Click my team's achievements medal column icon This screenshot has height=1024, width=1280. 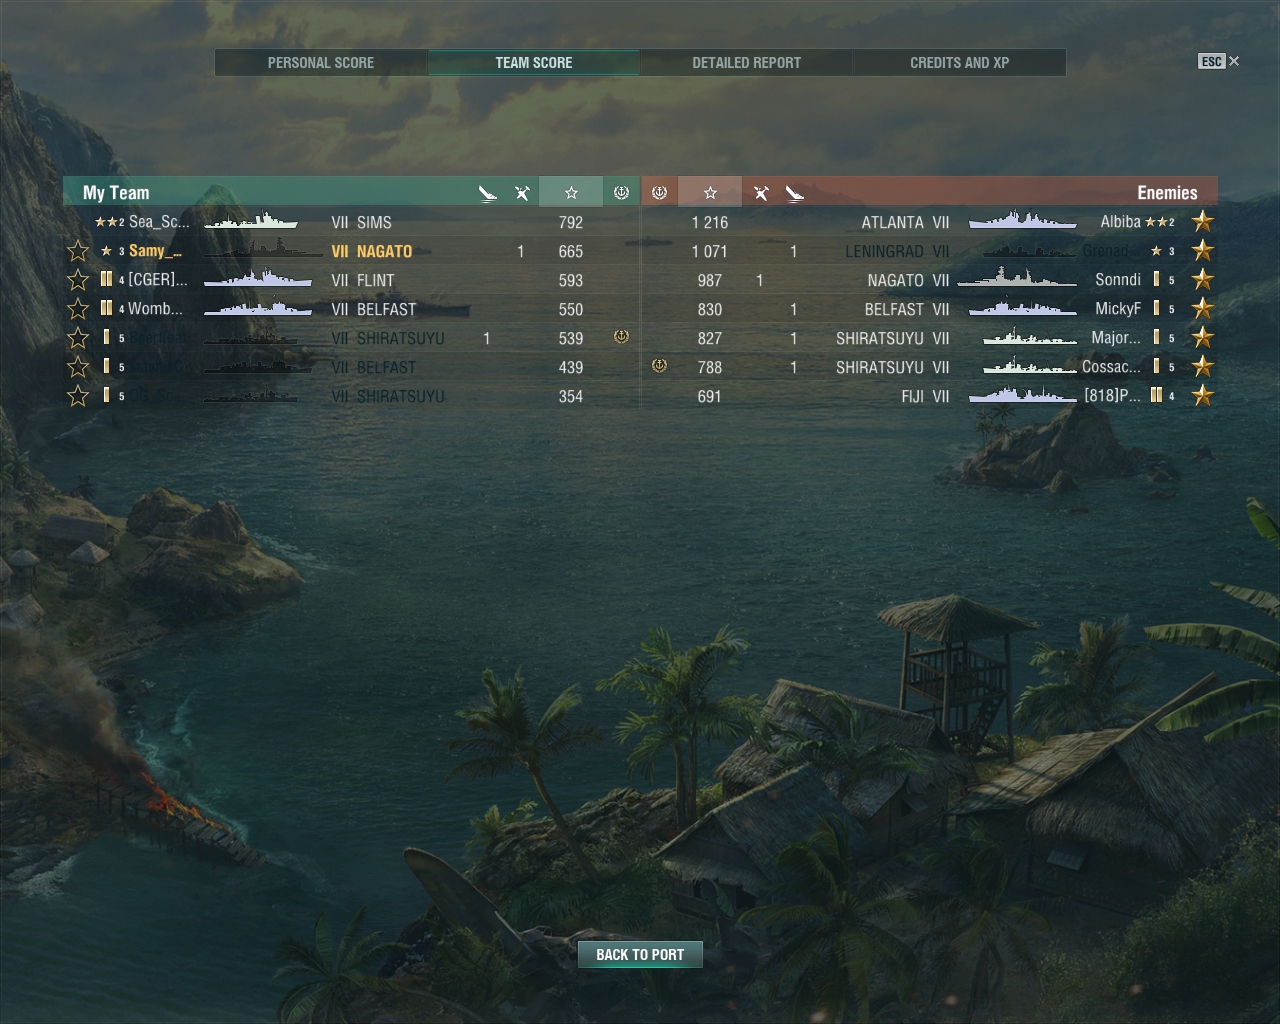click(621, 193)
